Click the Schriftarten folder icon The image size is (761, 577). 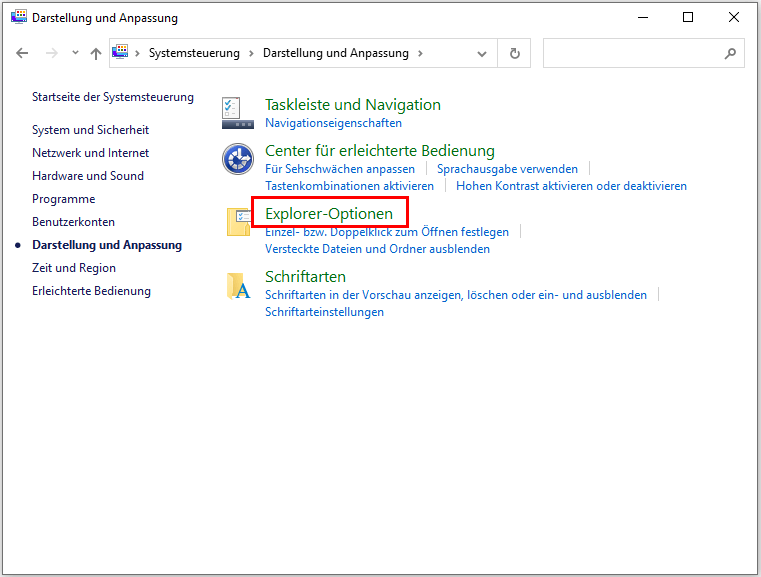(x=238, y=286)
